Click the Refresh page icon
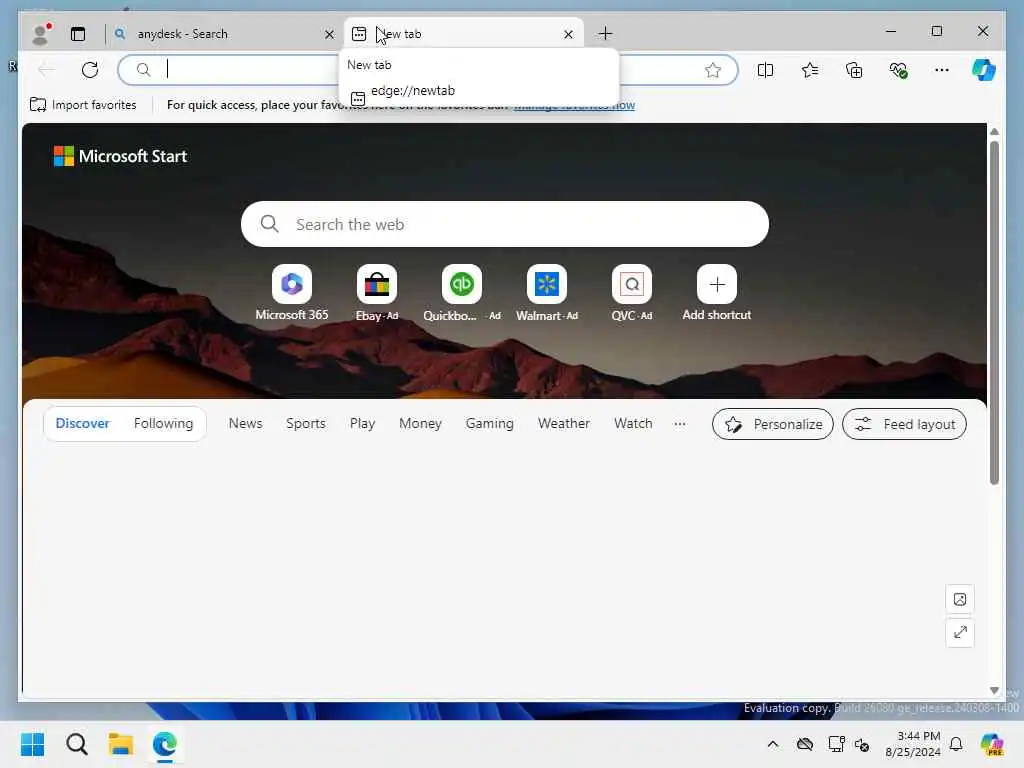The image size is (1024, 768). 90,69
